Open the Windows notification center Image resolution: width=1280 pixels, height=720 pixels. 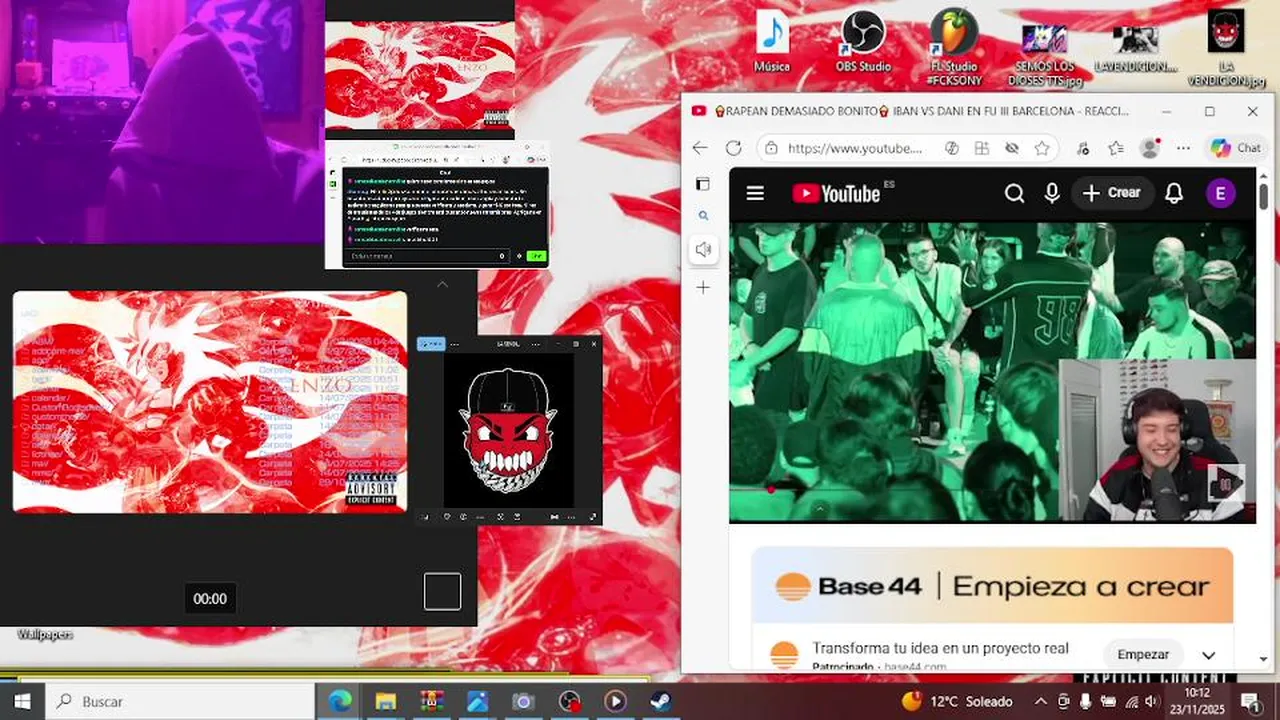[1250, 701]
